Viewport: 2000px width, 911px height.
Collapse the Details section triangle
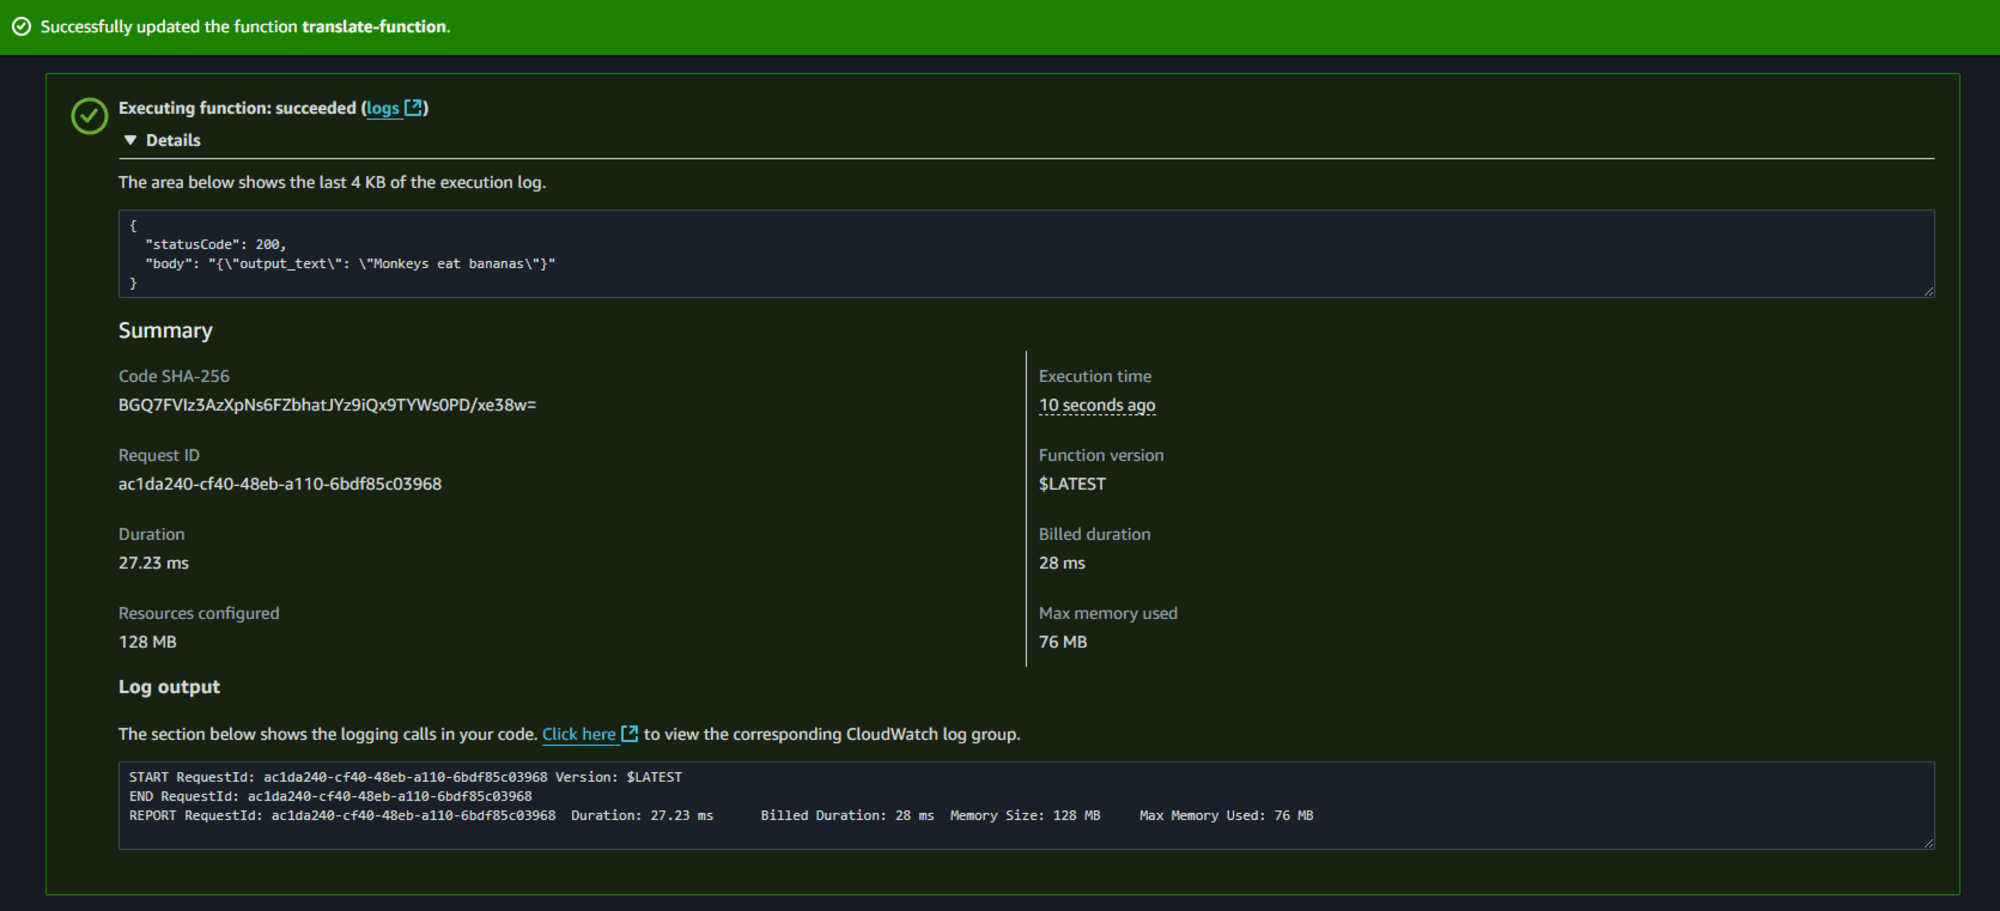pyautogui.click(x=130, y=140)
